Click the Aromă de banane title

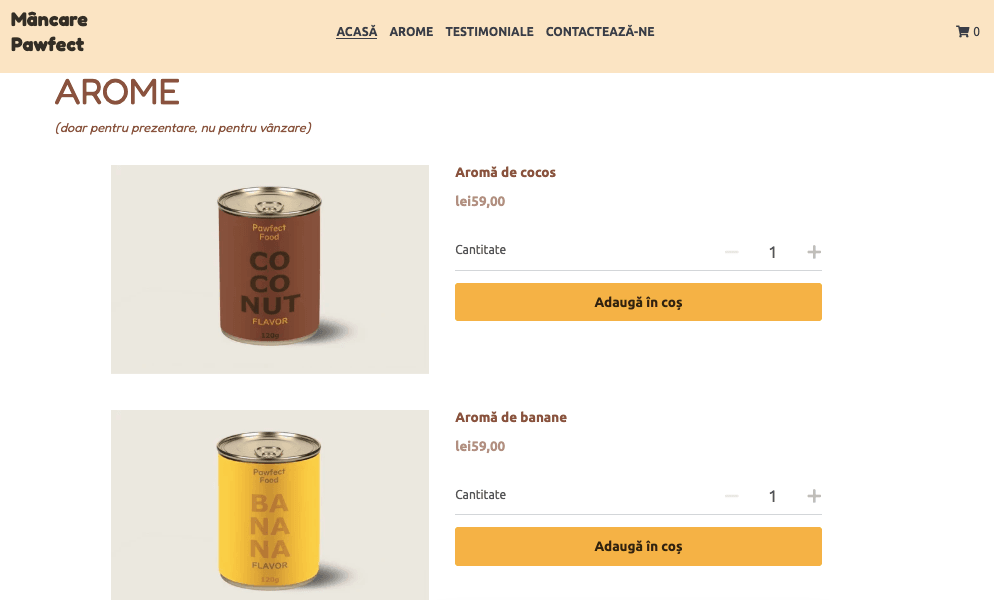(x=511, y=418)
